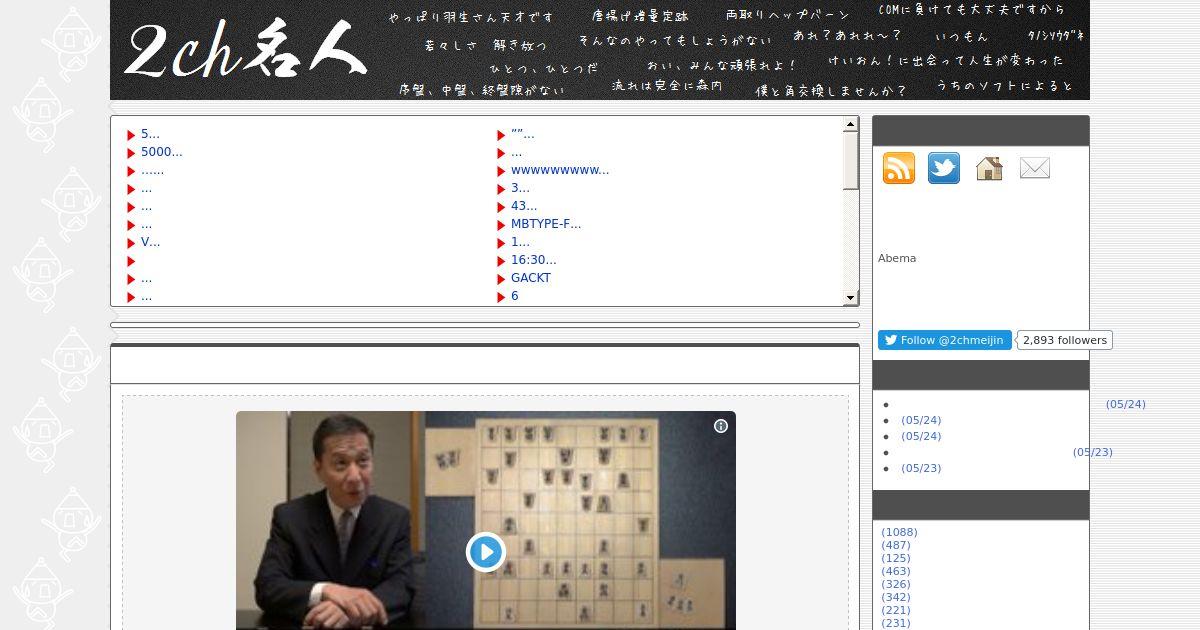Open the '......' headline link
This screenshot has width=1200, height=630.
[x=153, y=170]
